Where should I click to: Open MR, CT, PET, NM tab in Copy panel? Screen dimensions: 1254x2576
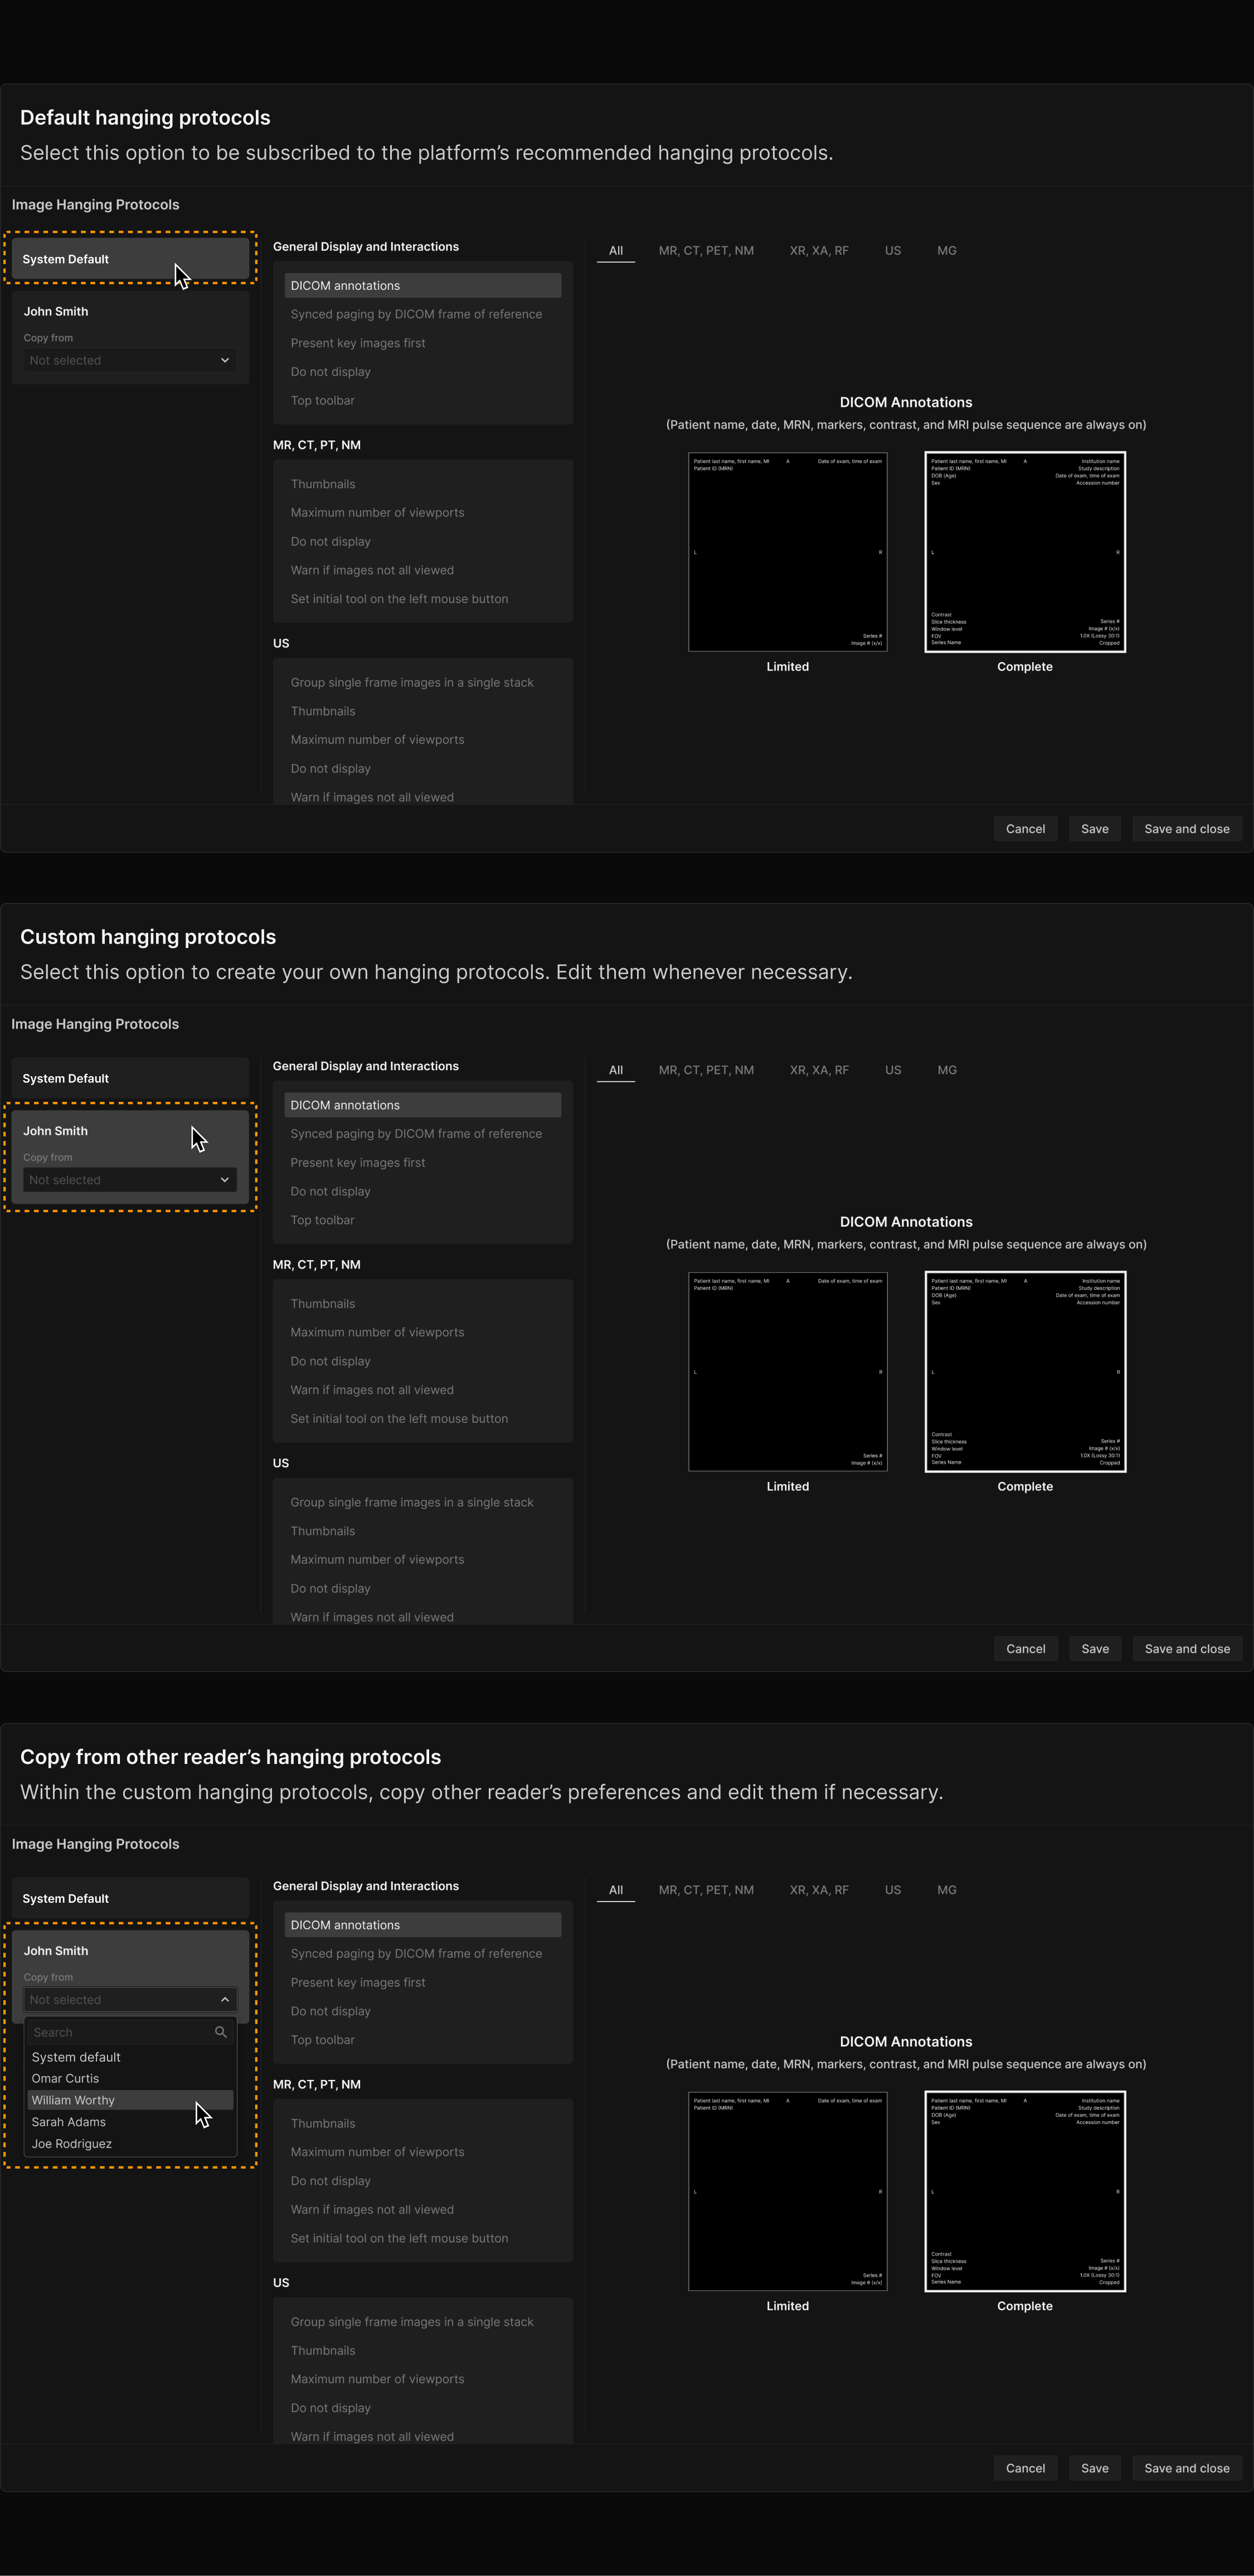(x=706, y=1890)
